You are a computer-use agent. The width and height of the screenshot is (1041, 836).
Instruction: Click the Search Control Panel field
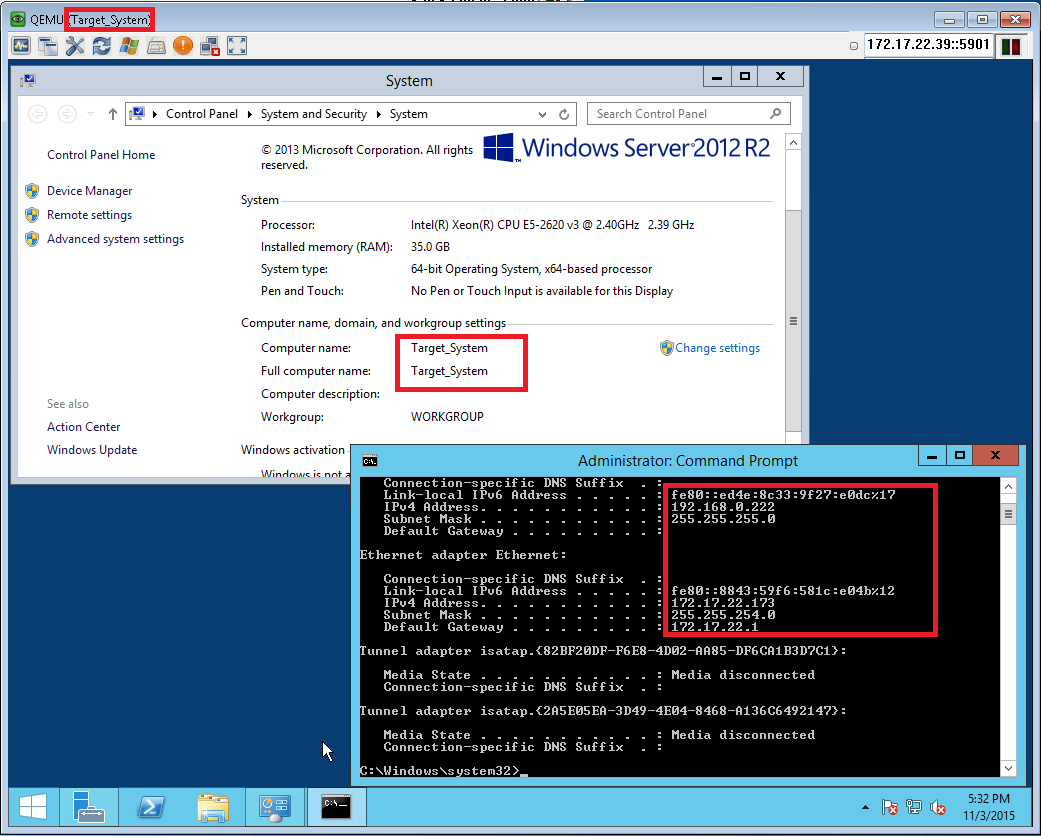pyautogui.click(x=680, y=114)
